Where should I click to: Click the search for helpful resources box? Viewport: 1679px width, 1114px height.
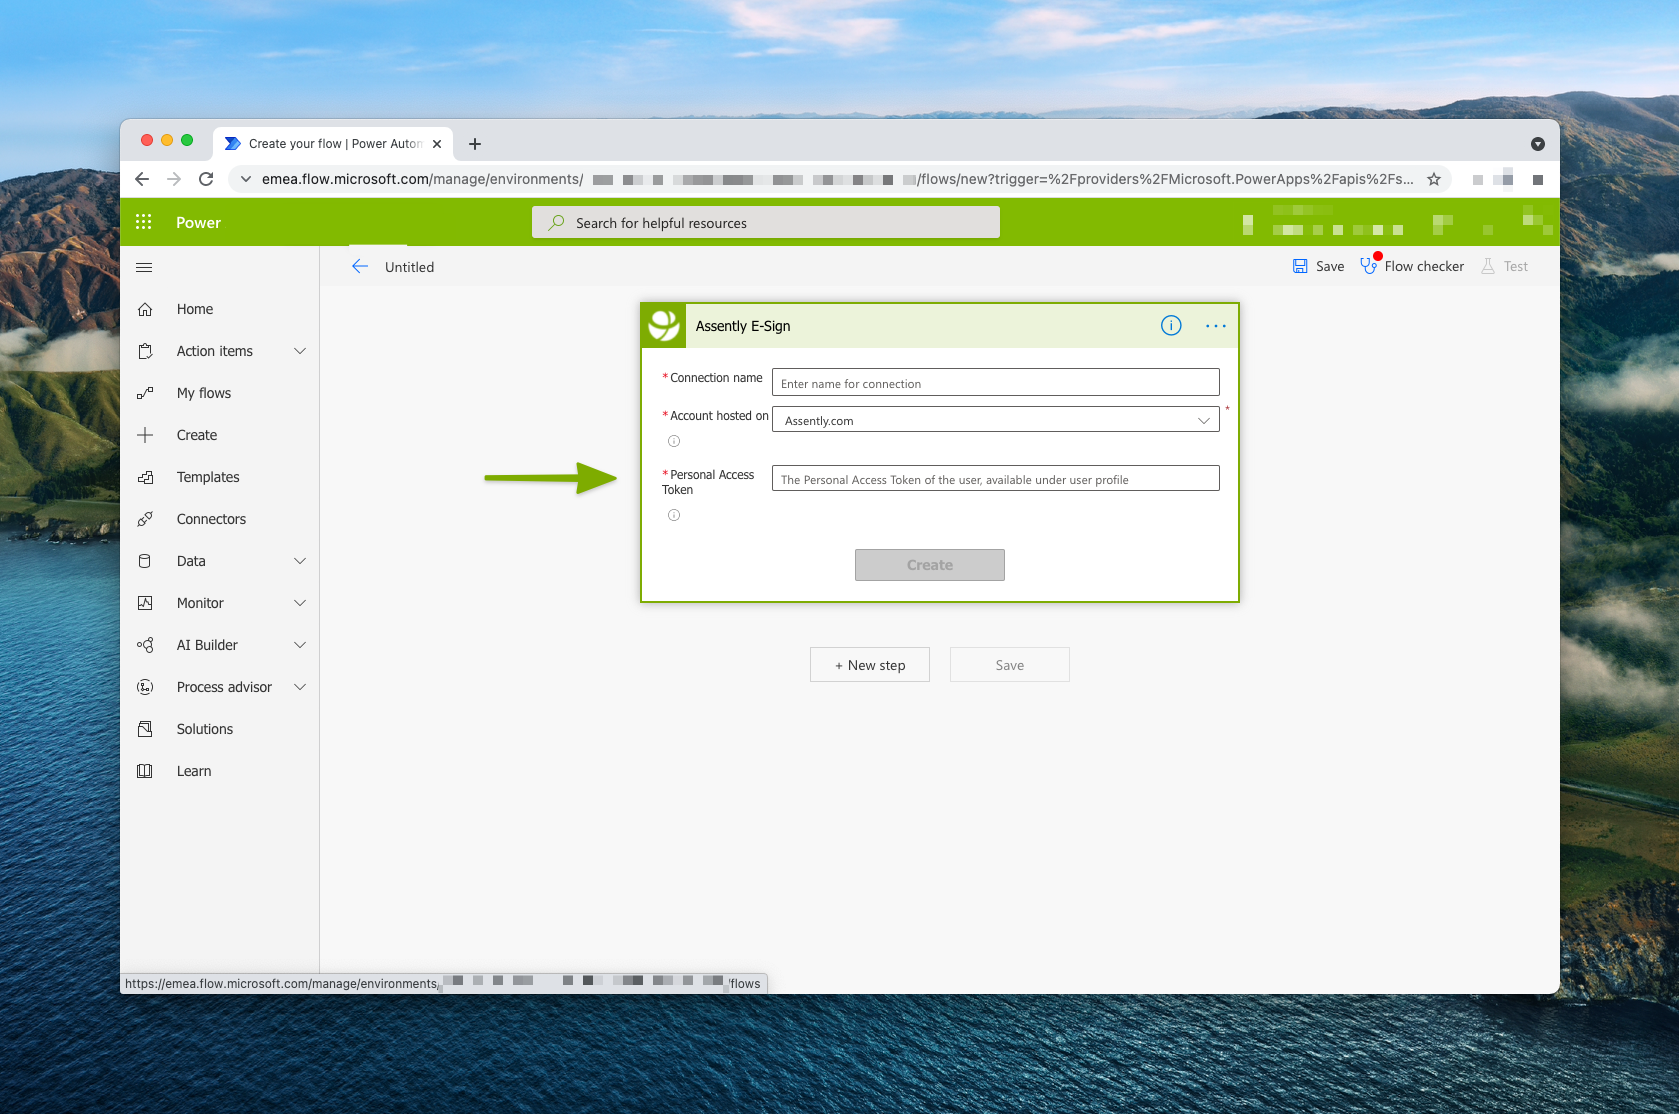point(766,222)
